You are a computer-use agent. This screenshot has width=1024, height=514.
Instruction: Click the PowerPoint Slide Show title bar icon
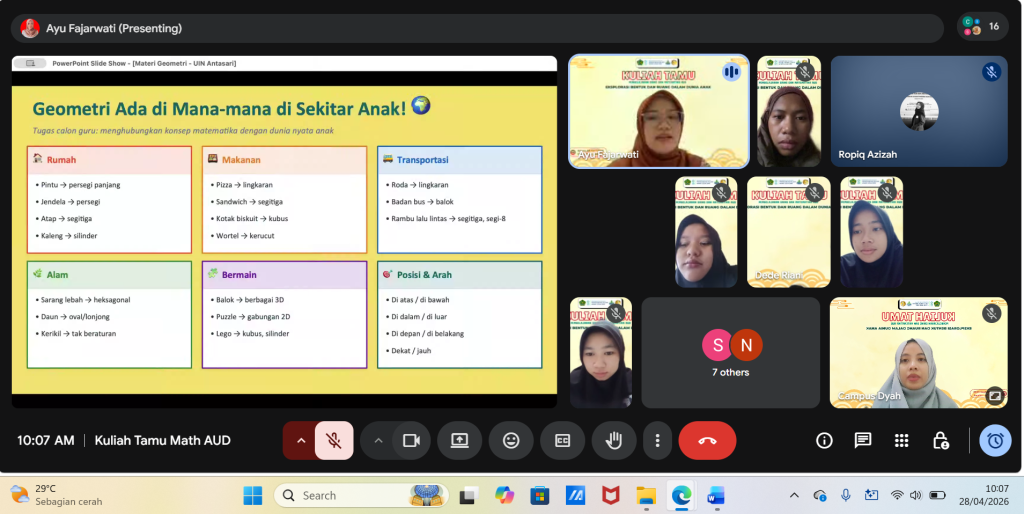point(29,63)
